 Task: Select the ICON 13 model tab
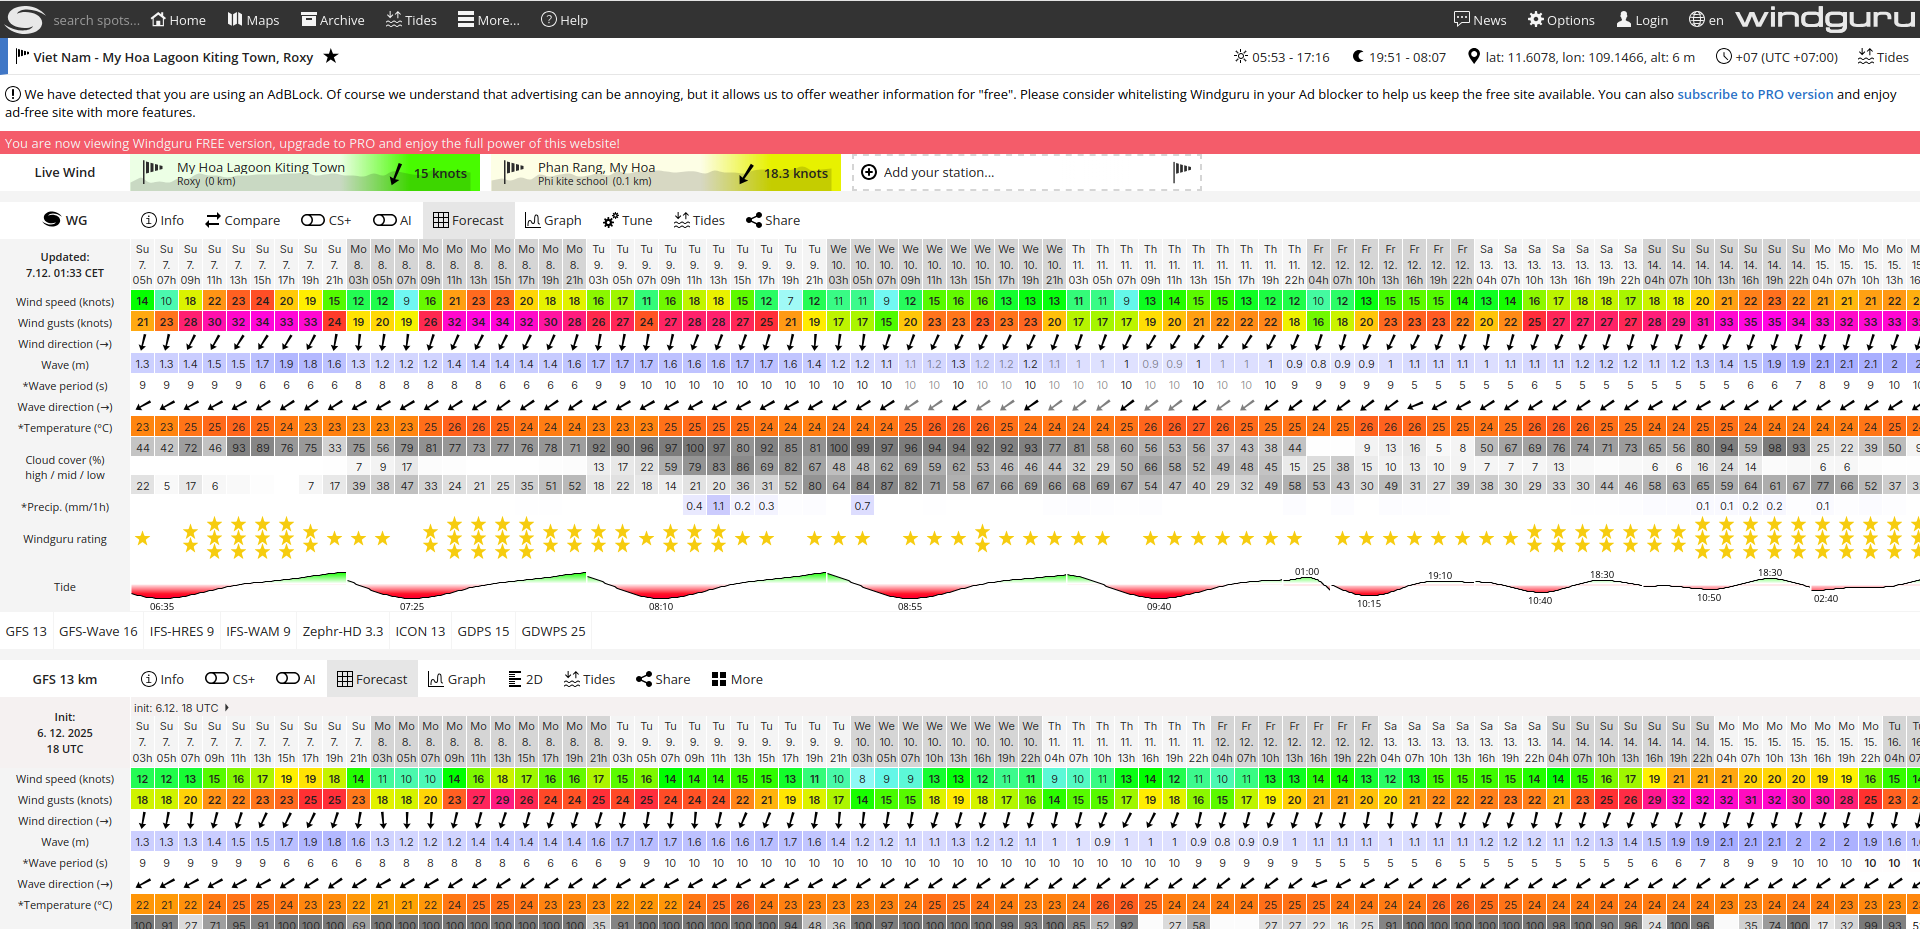(x=420, y=631)
